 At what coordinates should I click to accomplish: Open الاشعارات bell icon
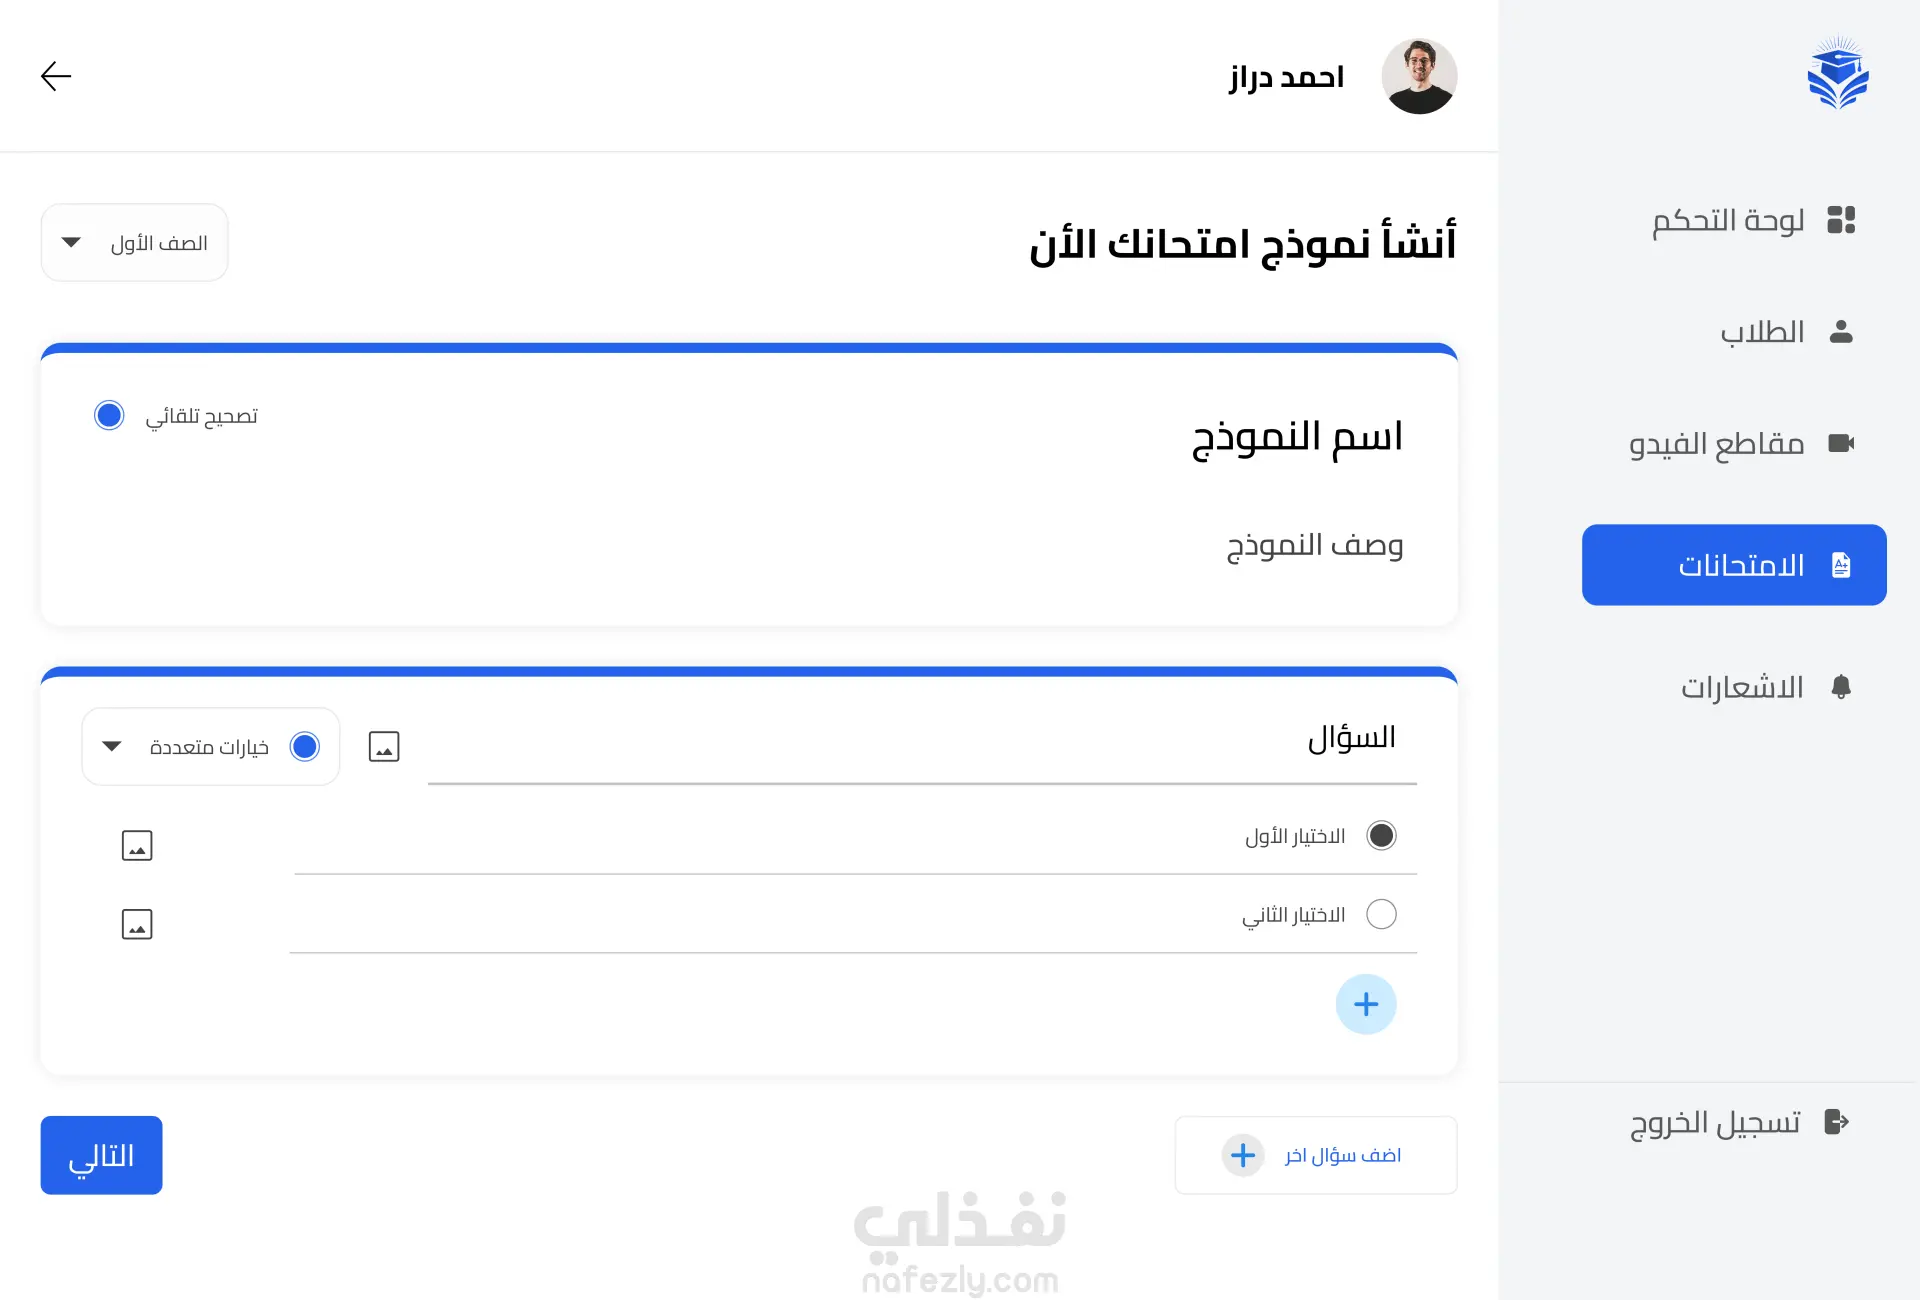coord(1841,687)
